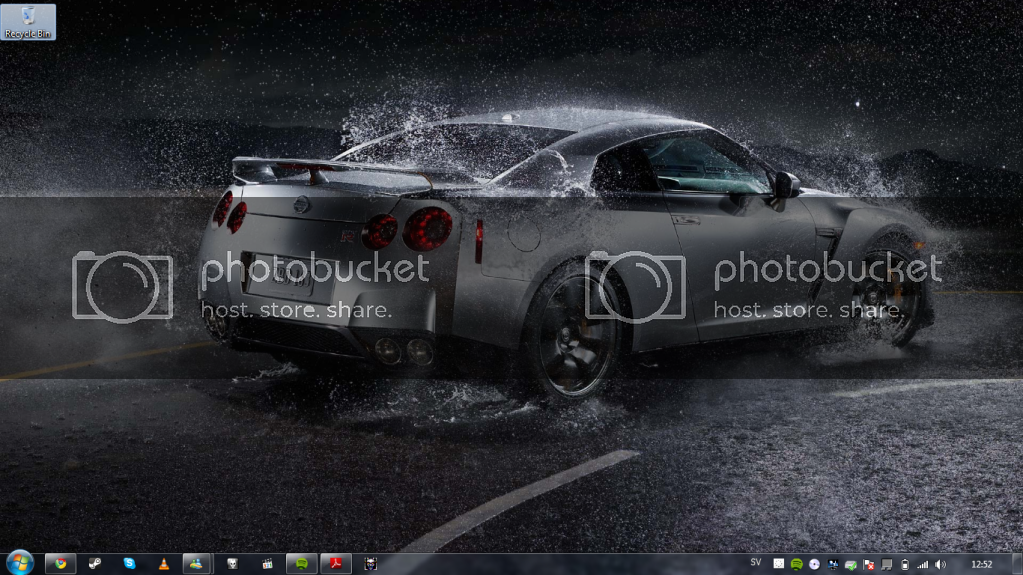Open the Recycle Bin desktop icon
The width and height of the screenshot is (1023, 575).
(28, 21)
